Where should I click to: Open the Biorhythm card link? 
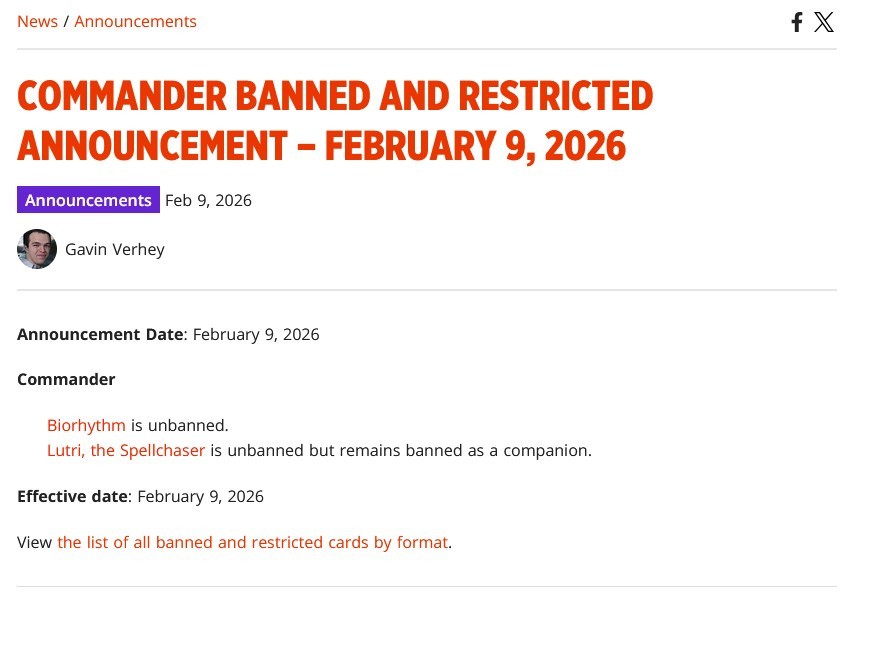coord(86,425)
